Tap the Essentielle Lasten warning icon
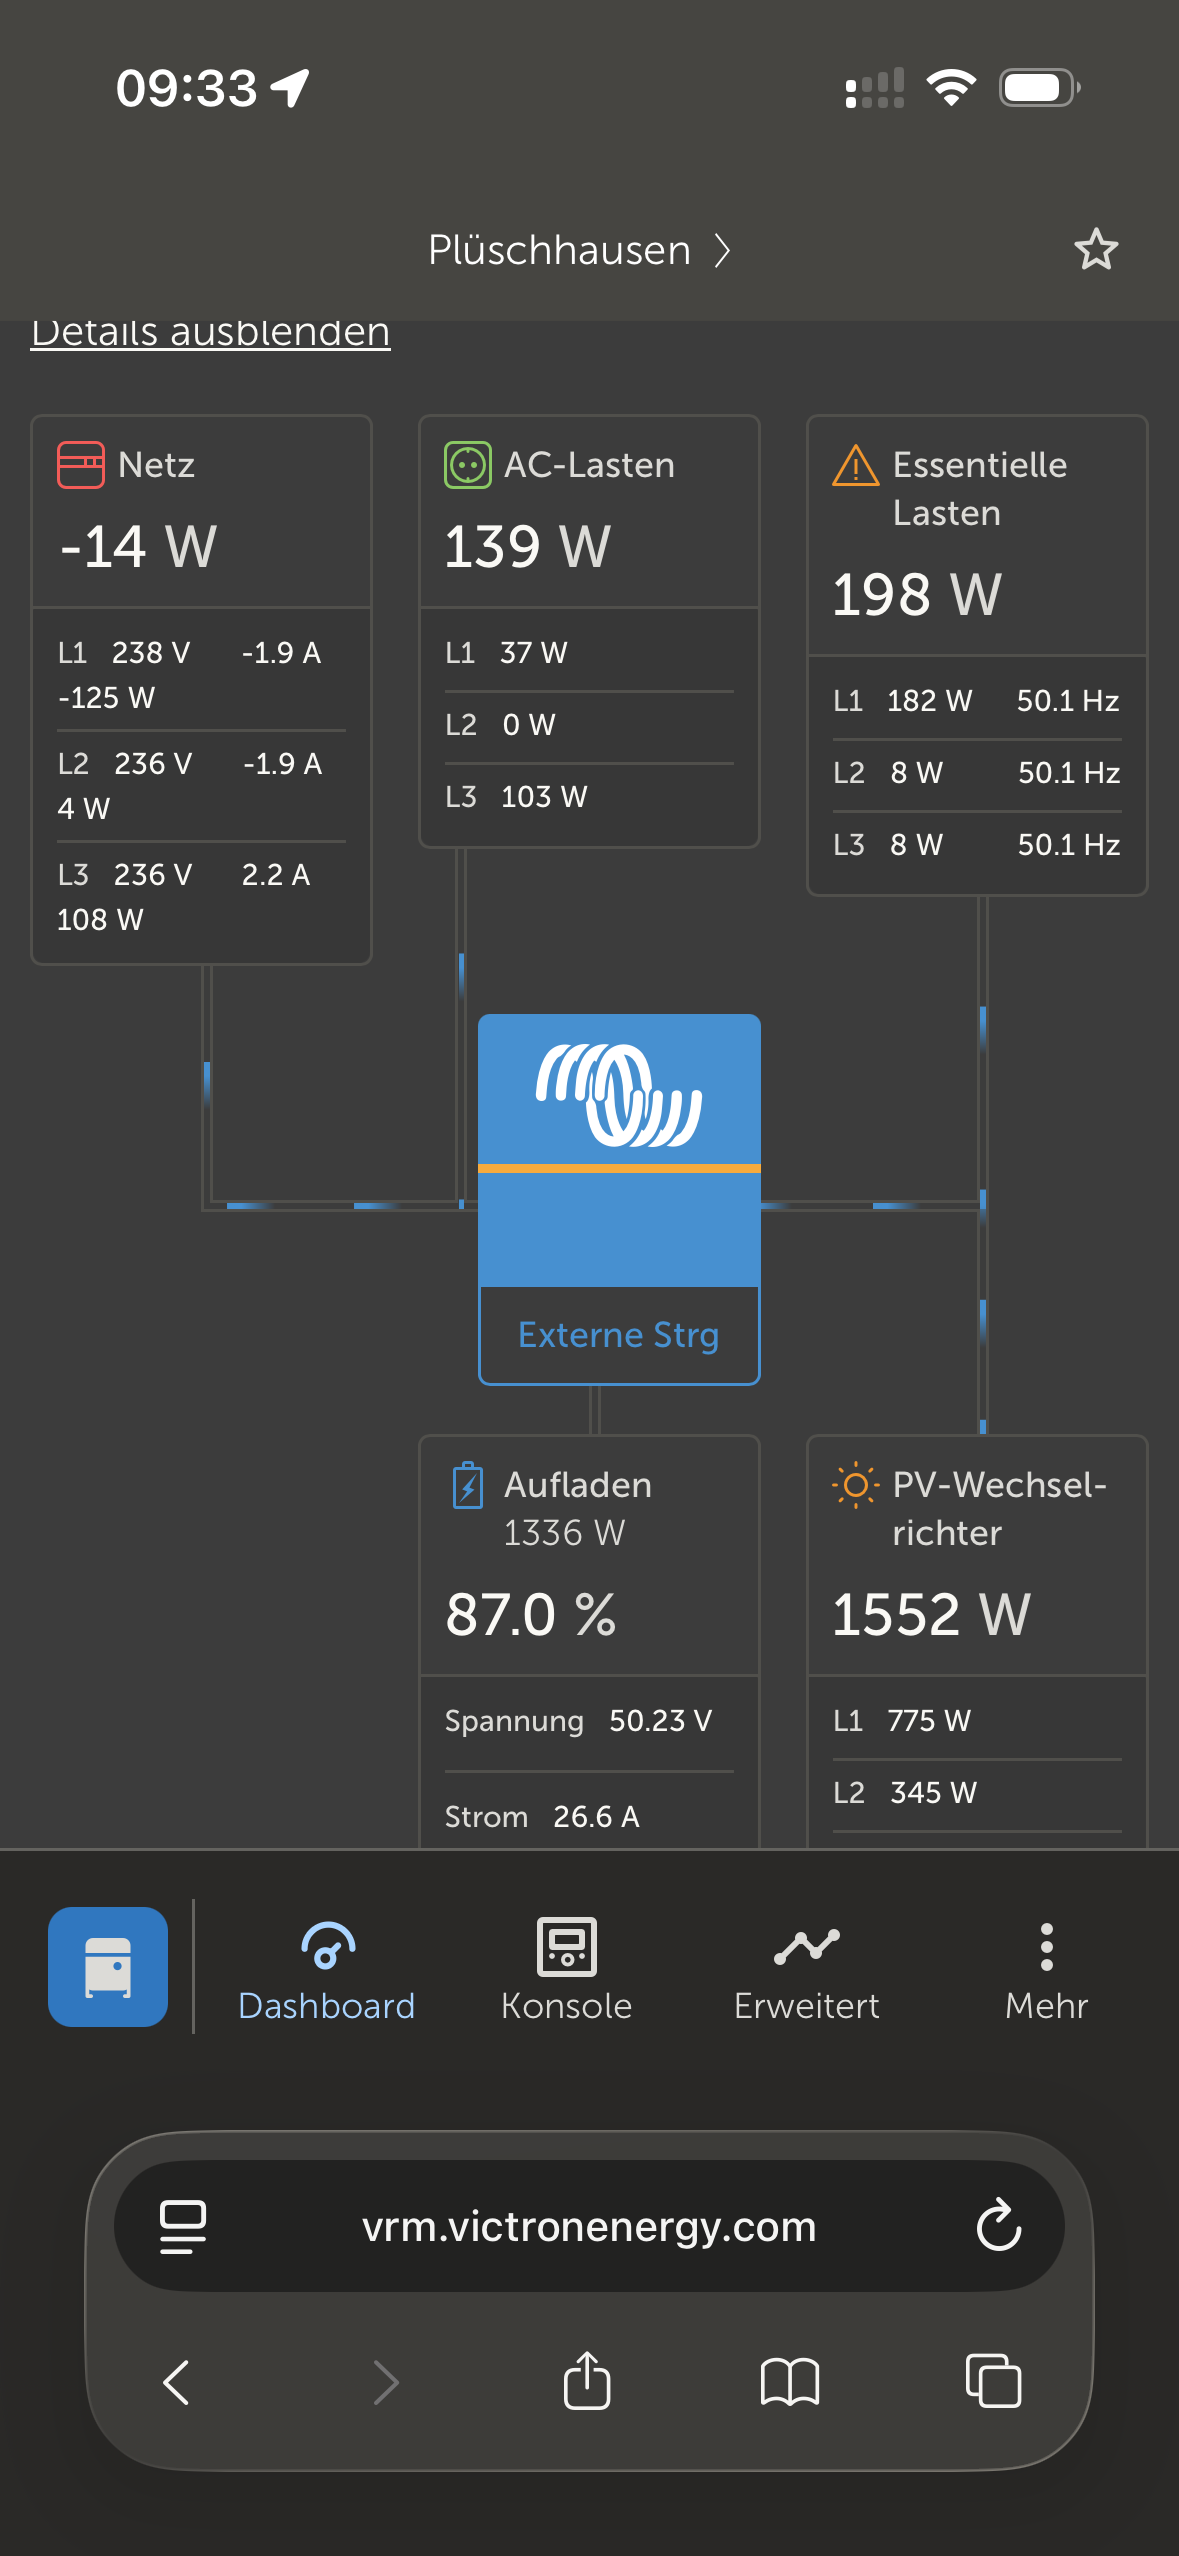The width and height of the screenshot is (1179, 2556). click(855, 466)
